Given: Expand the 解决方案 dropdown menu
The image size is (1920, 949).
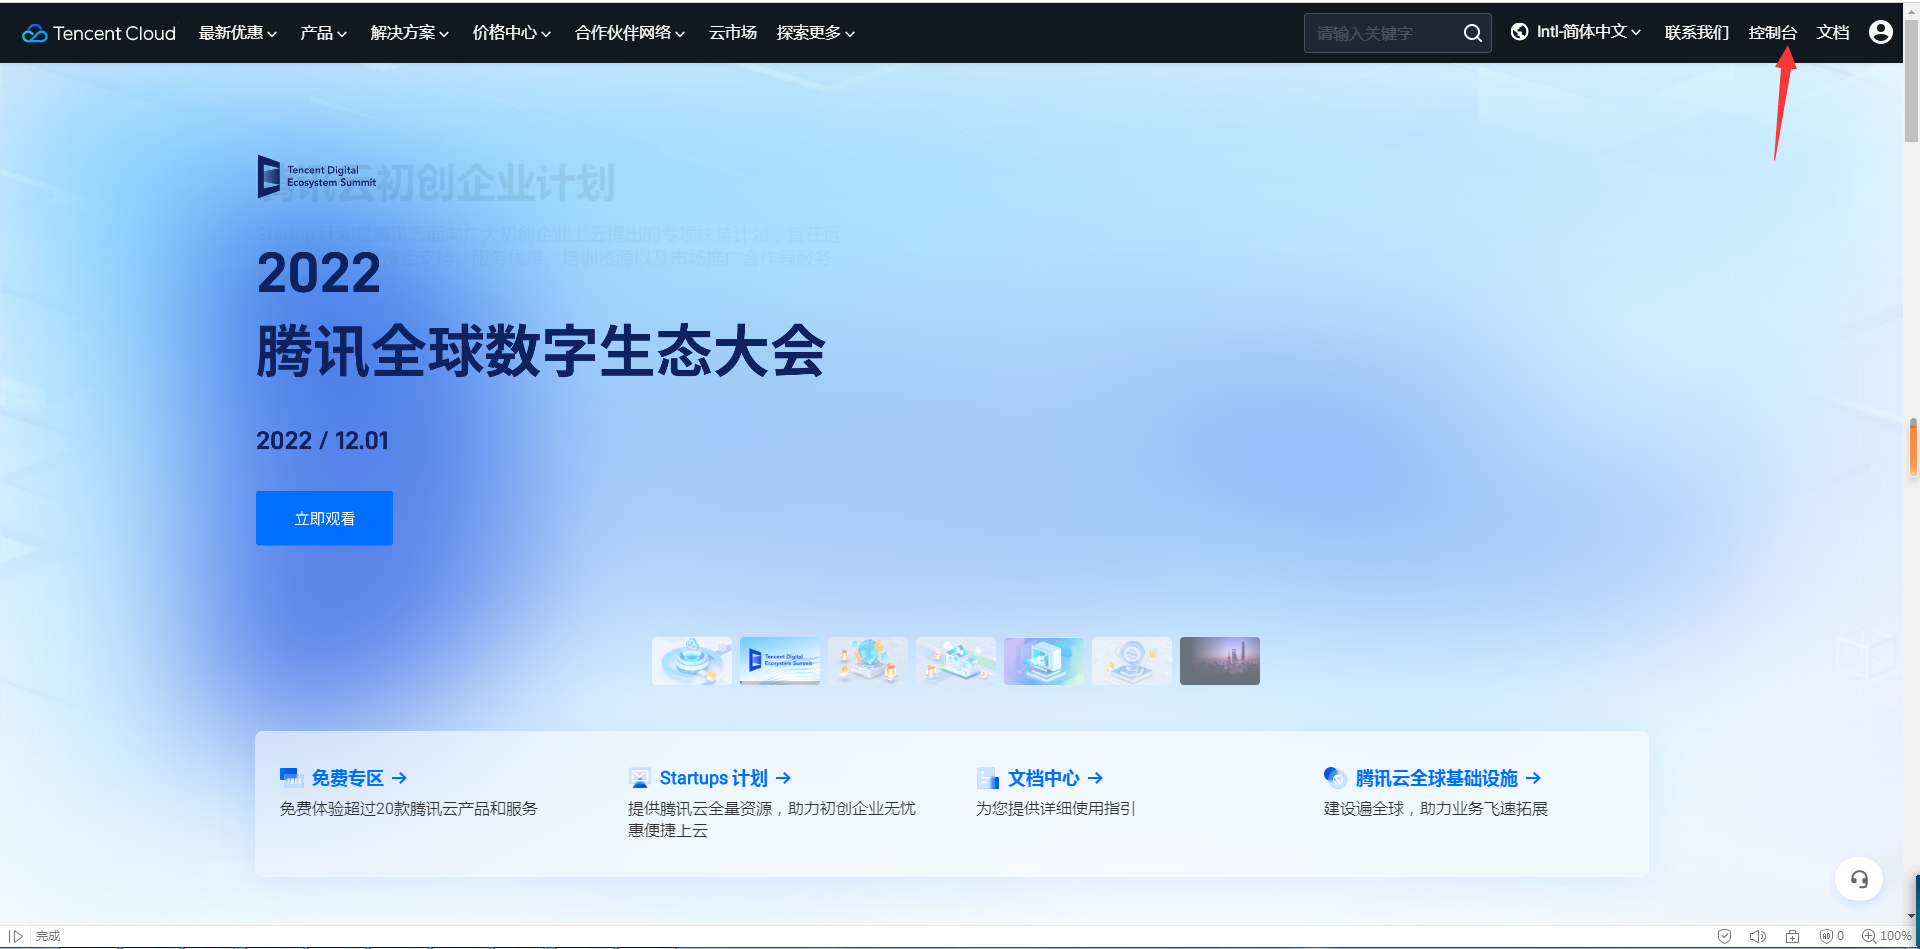Looking at the screenshot, I should [x=410, y=33].
